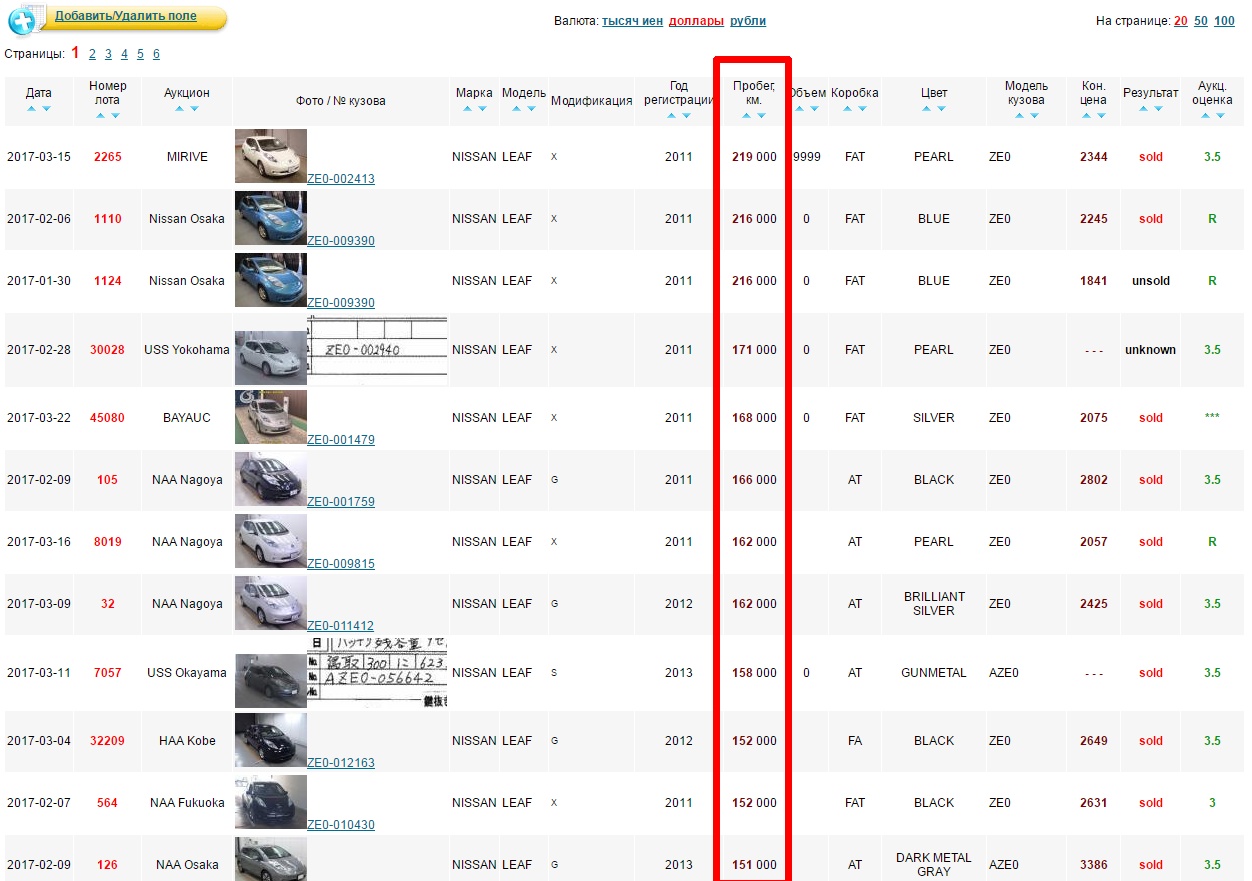Click lot number 7057
1252x881 pixels.
coord(107,673)
